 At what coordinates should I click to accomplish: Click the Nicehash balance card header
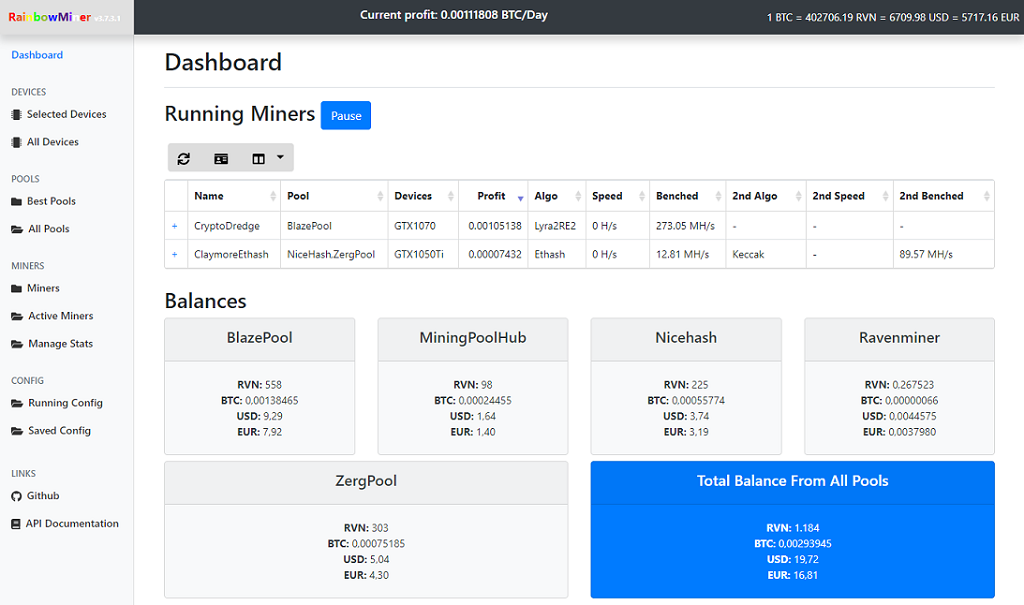686,338
